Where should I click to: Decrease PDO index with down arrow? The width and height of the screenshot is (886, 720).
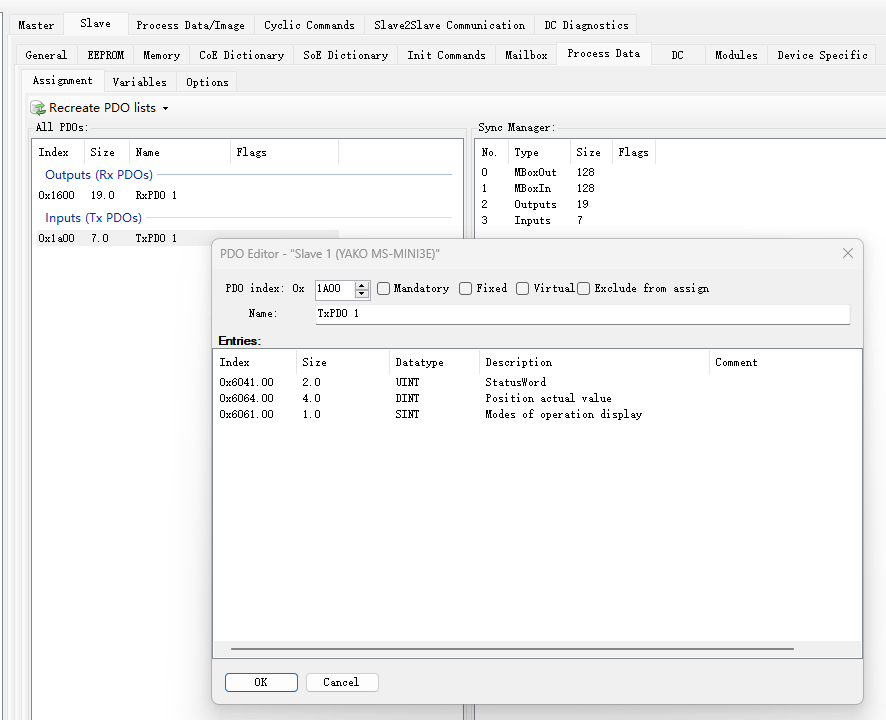click(x=362, y=294)
